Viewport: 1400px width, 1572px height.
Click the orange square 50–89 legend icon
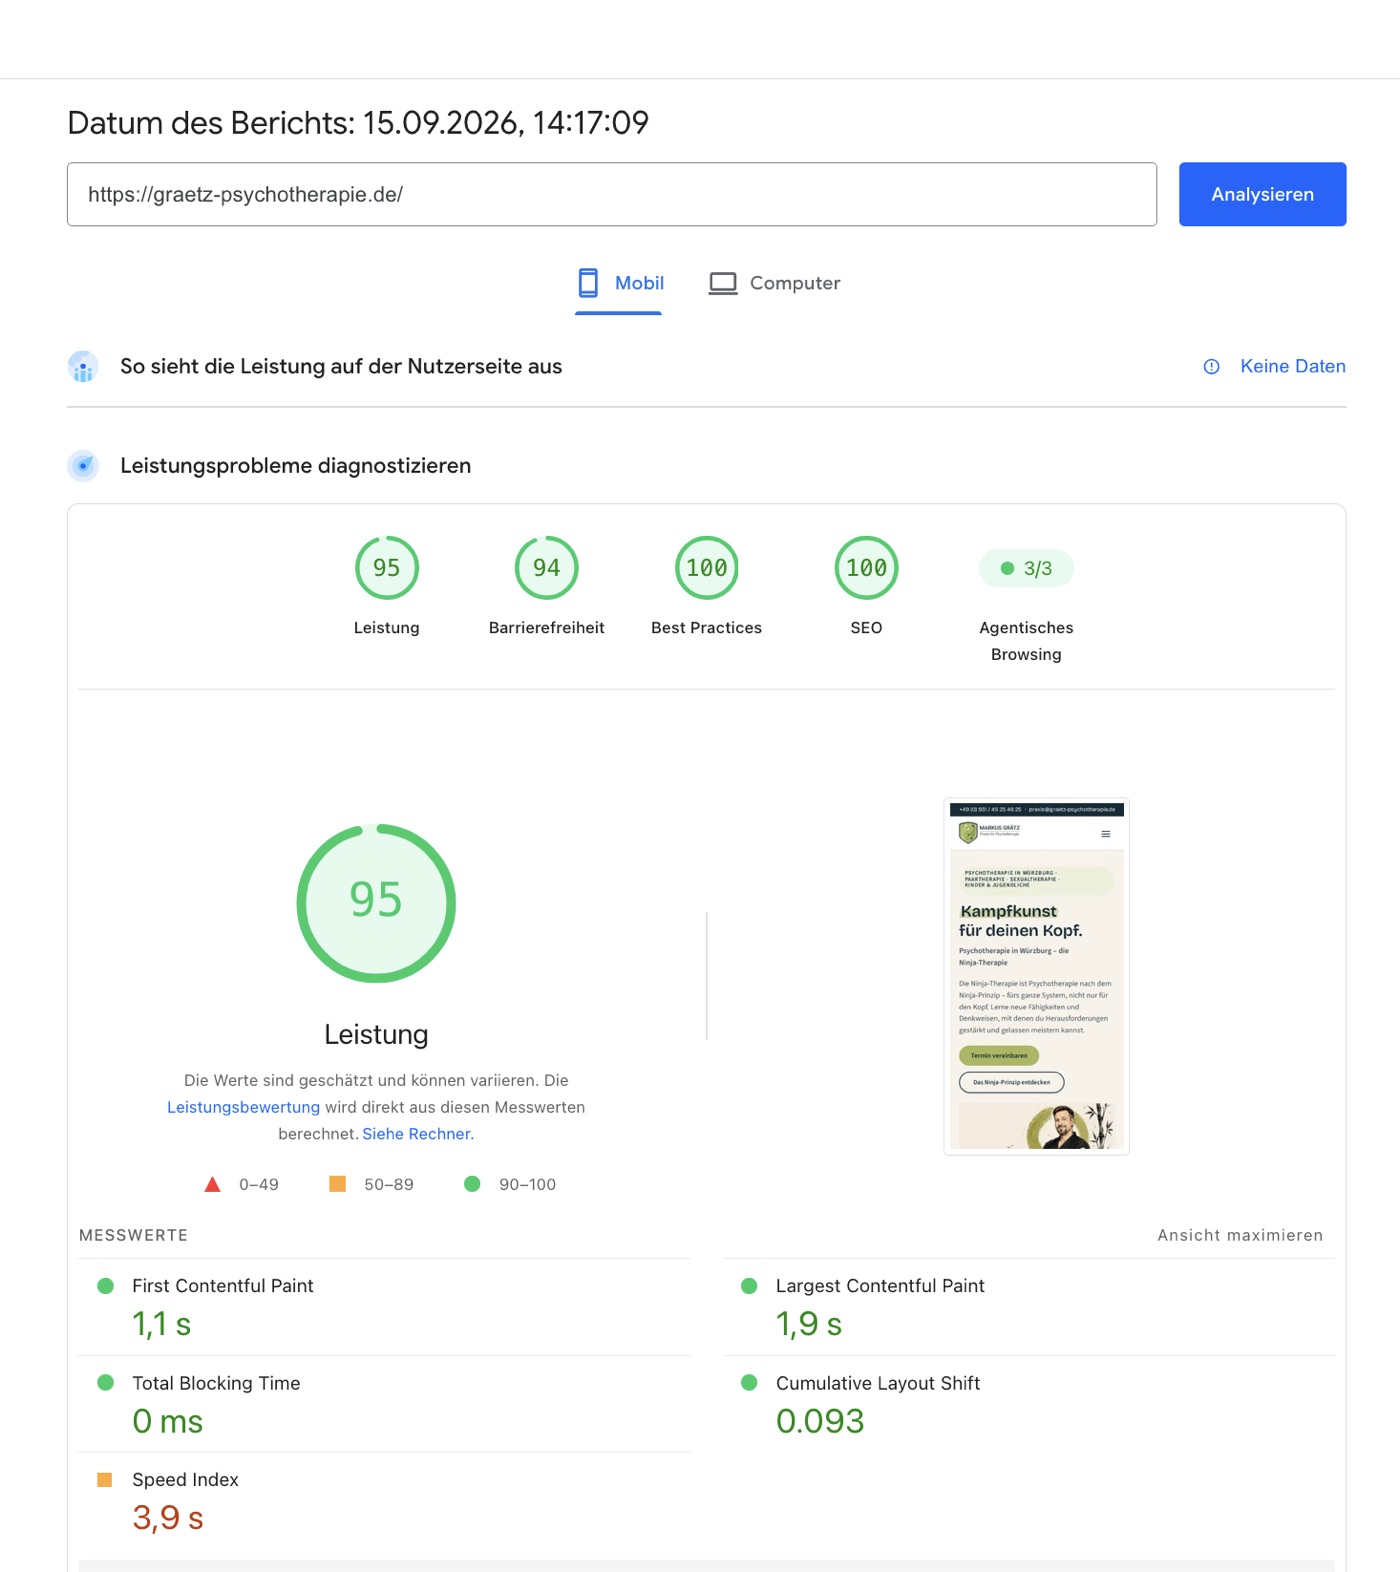click(338, 1184)
